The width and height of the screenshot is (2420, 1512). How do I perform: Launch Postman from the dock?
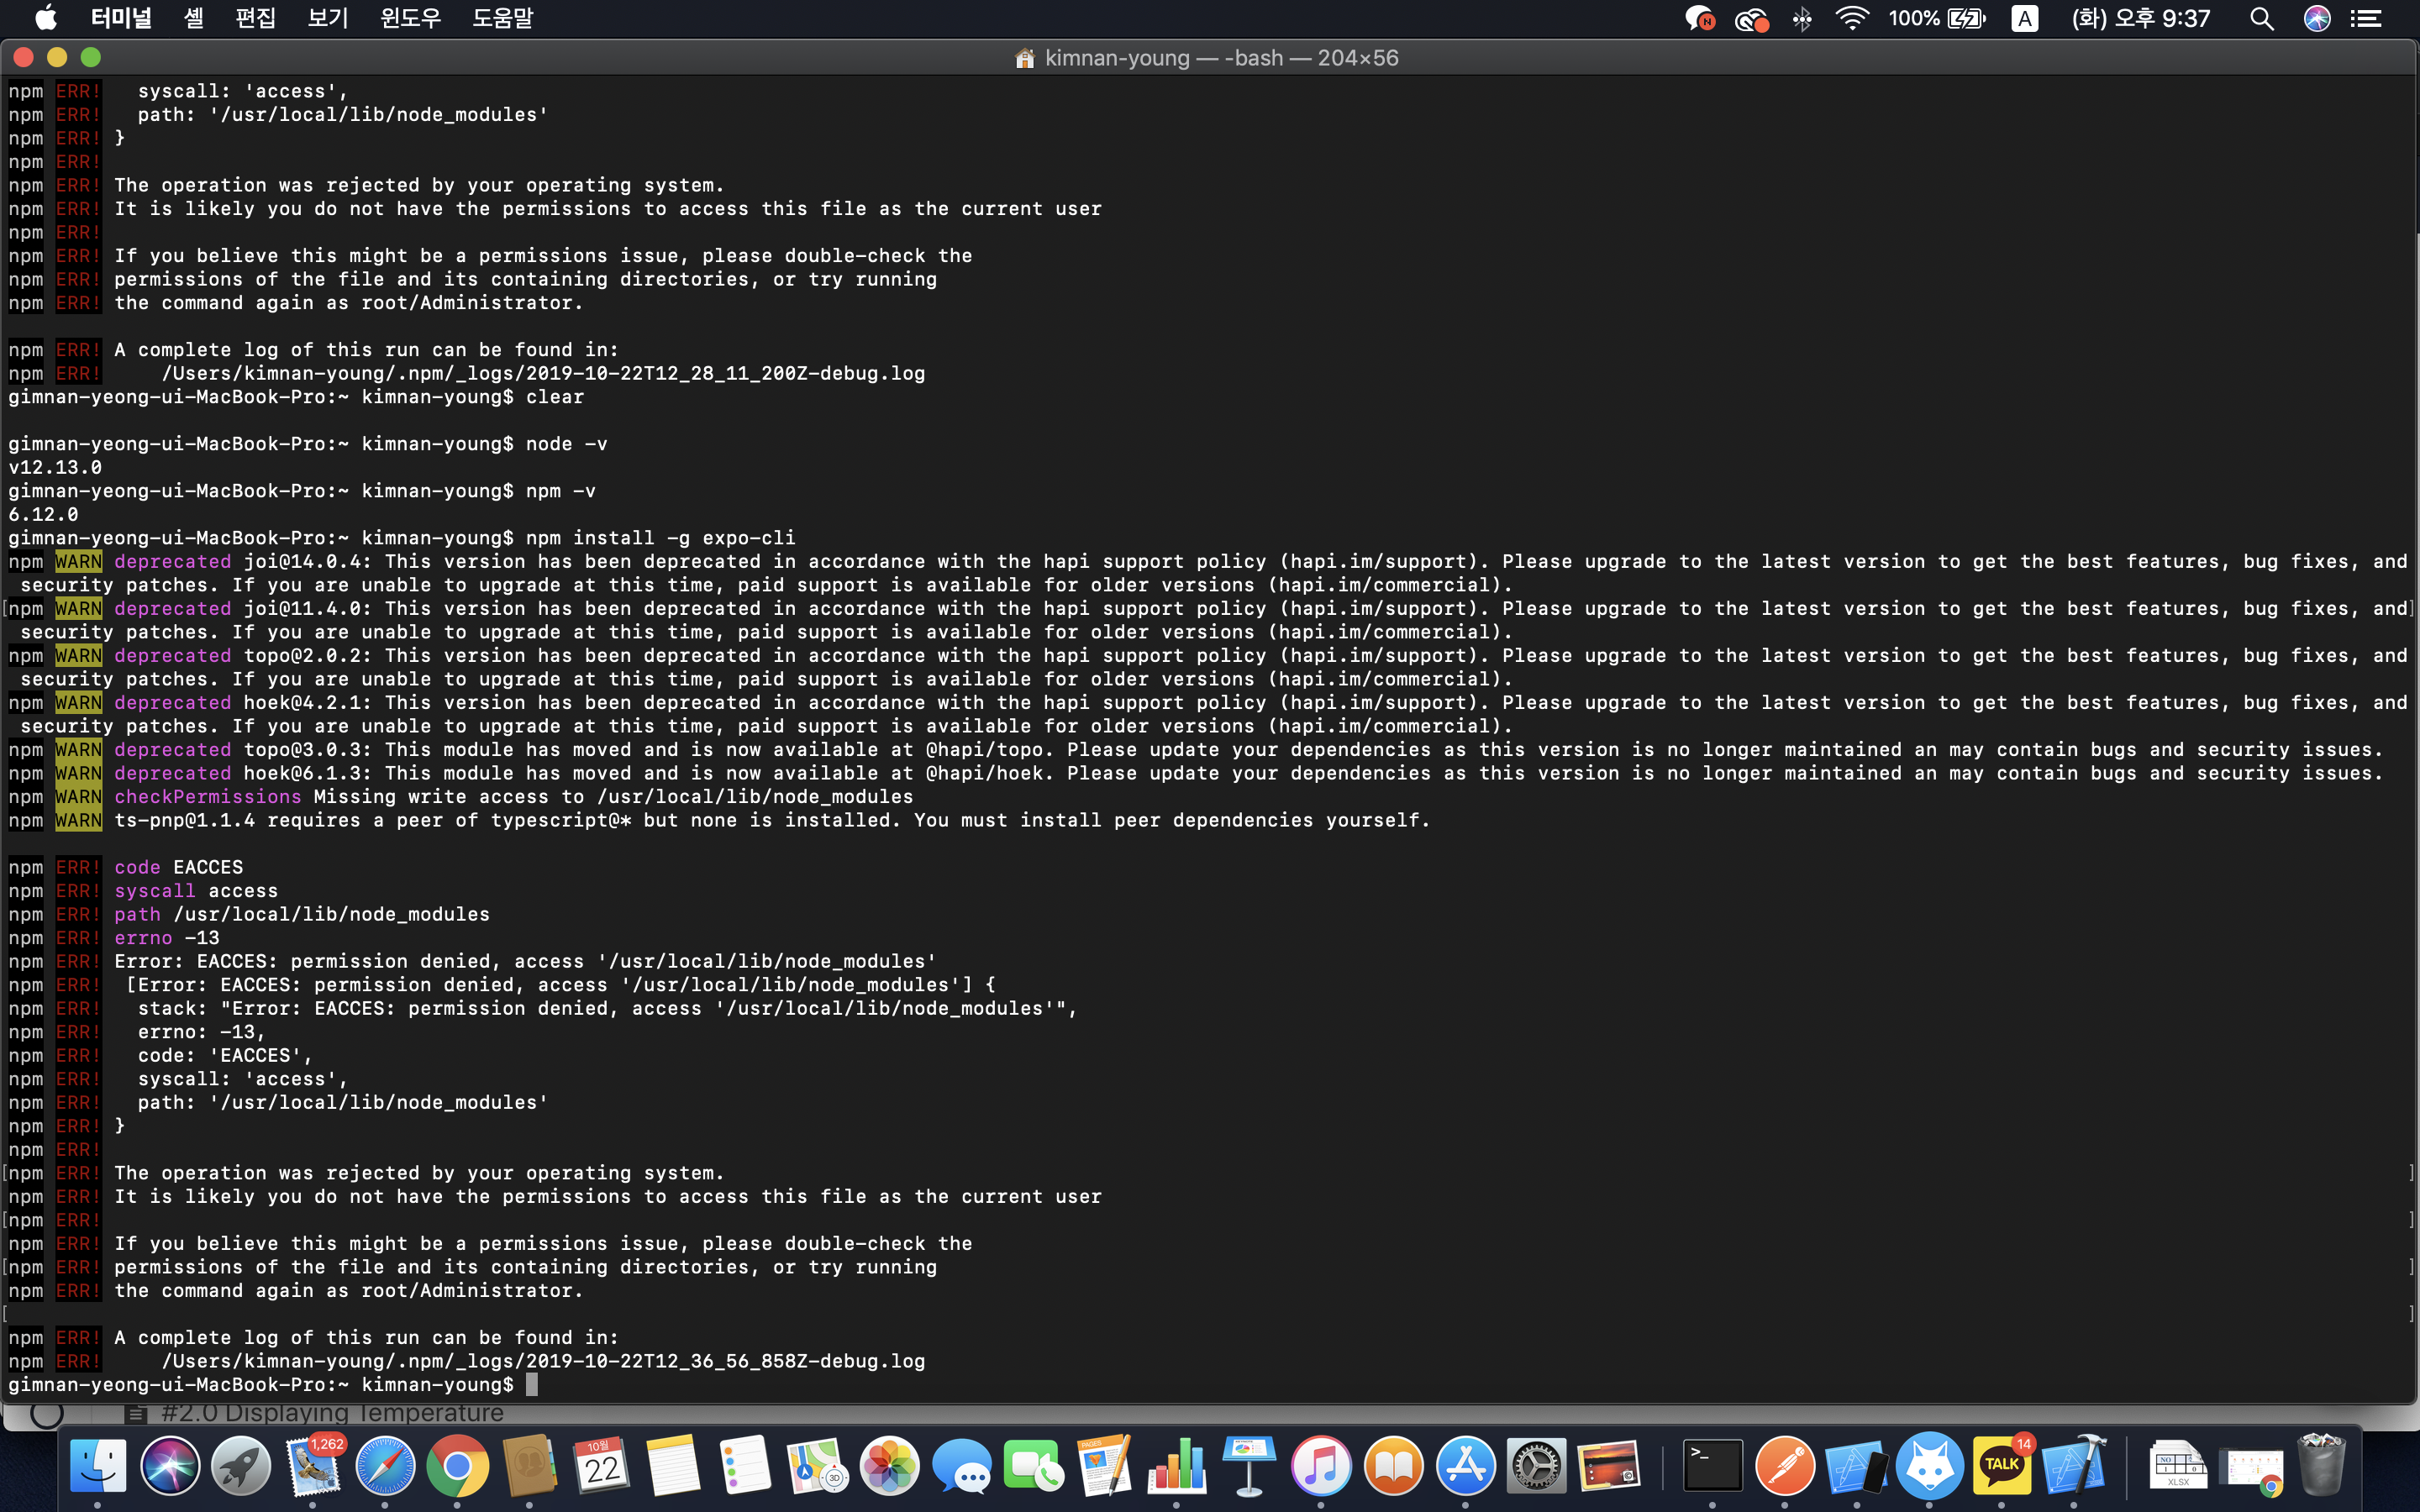coord(1785,1466)
